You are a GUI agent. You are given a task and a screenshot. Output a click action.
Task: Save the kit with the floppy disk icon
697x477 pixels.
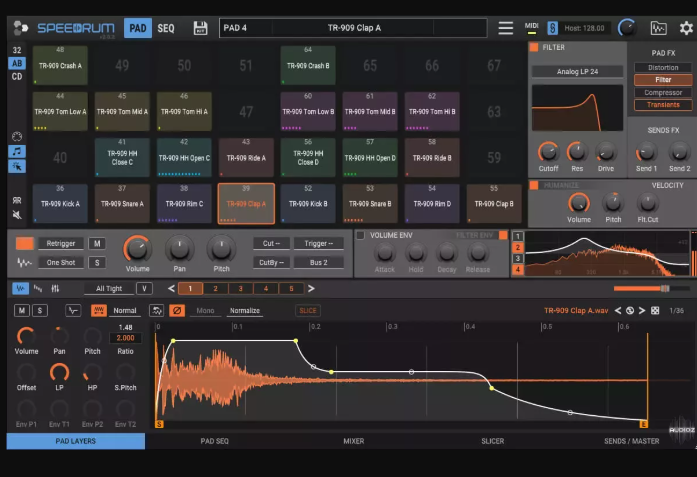[x=200, y=28]
